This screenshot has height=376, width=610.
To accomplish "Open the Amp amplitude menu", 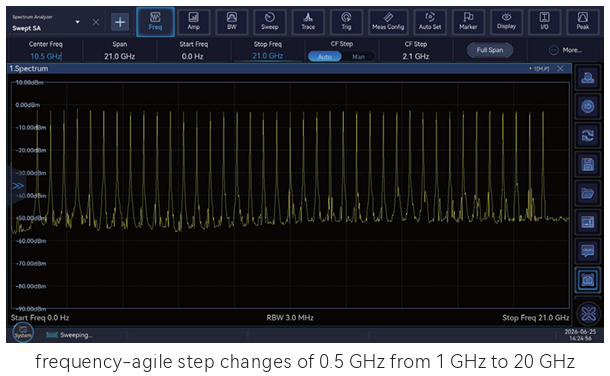I will pyautogui.click(x=193, y=22).
